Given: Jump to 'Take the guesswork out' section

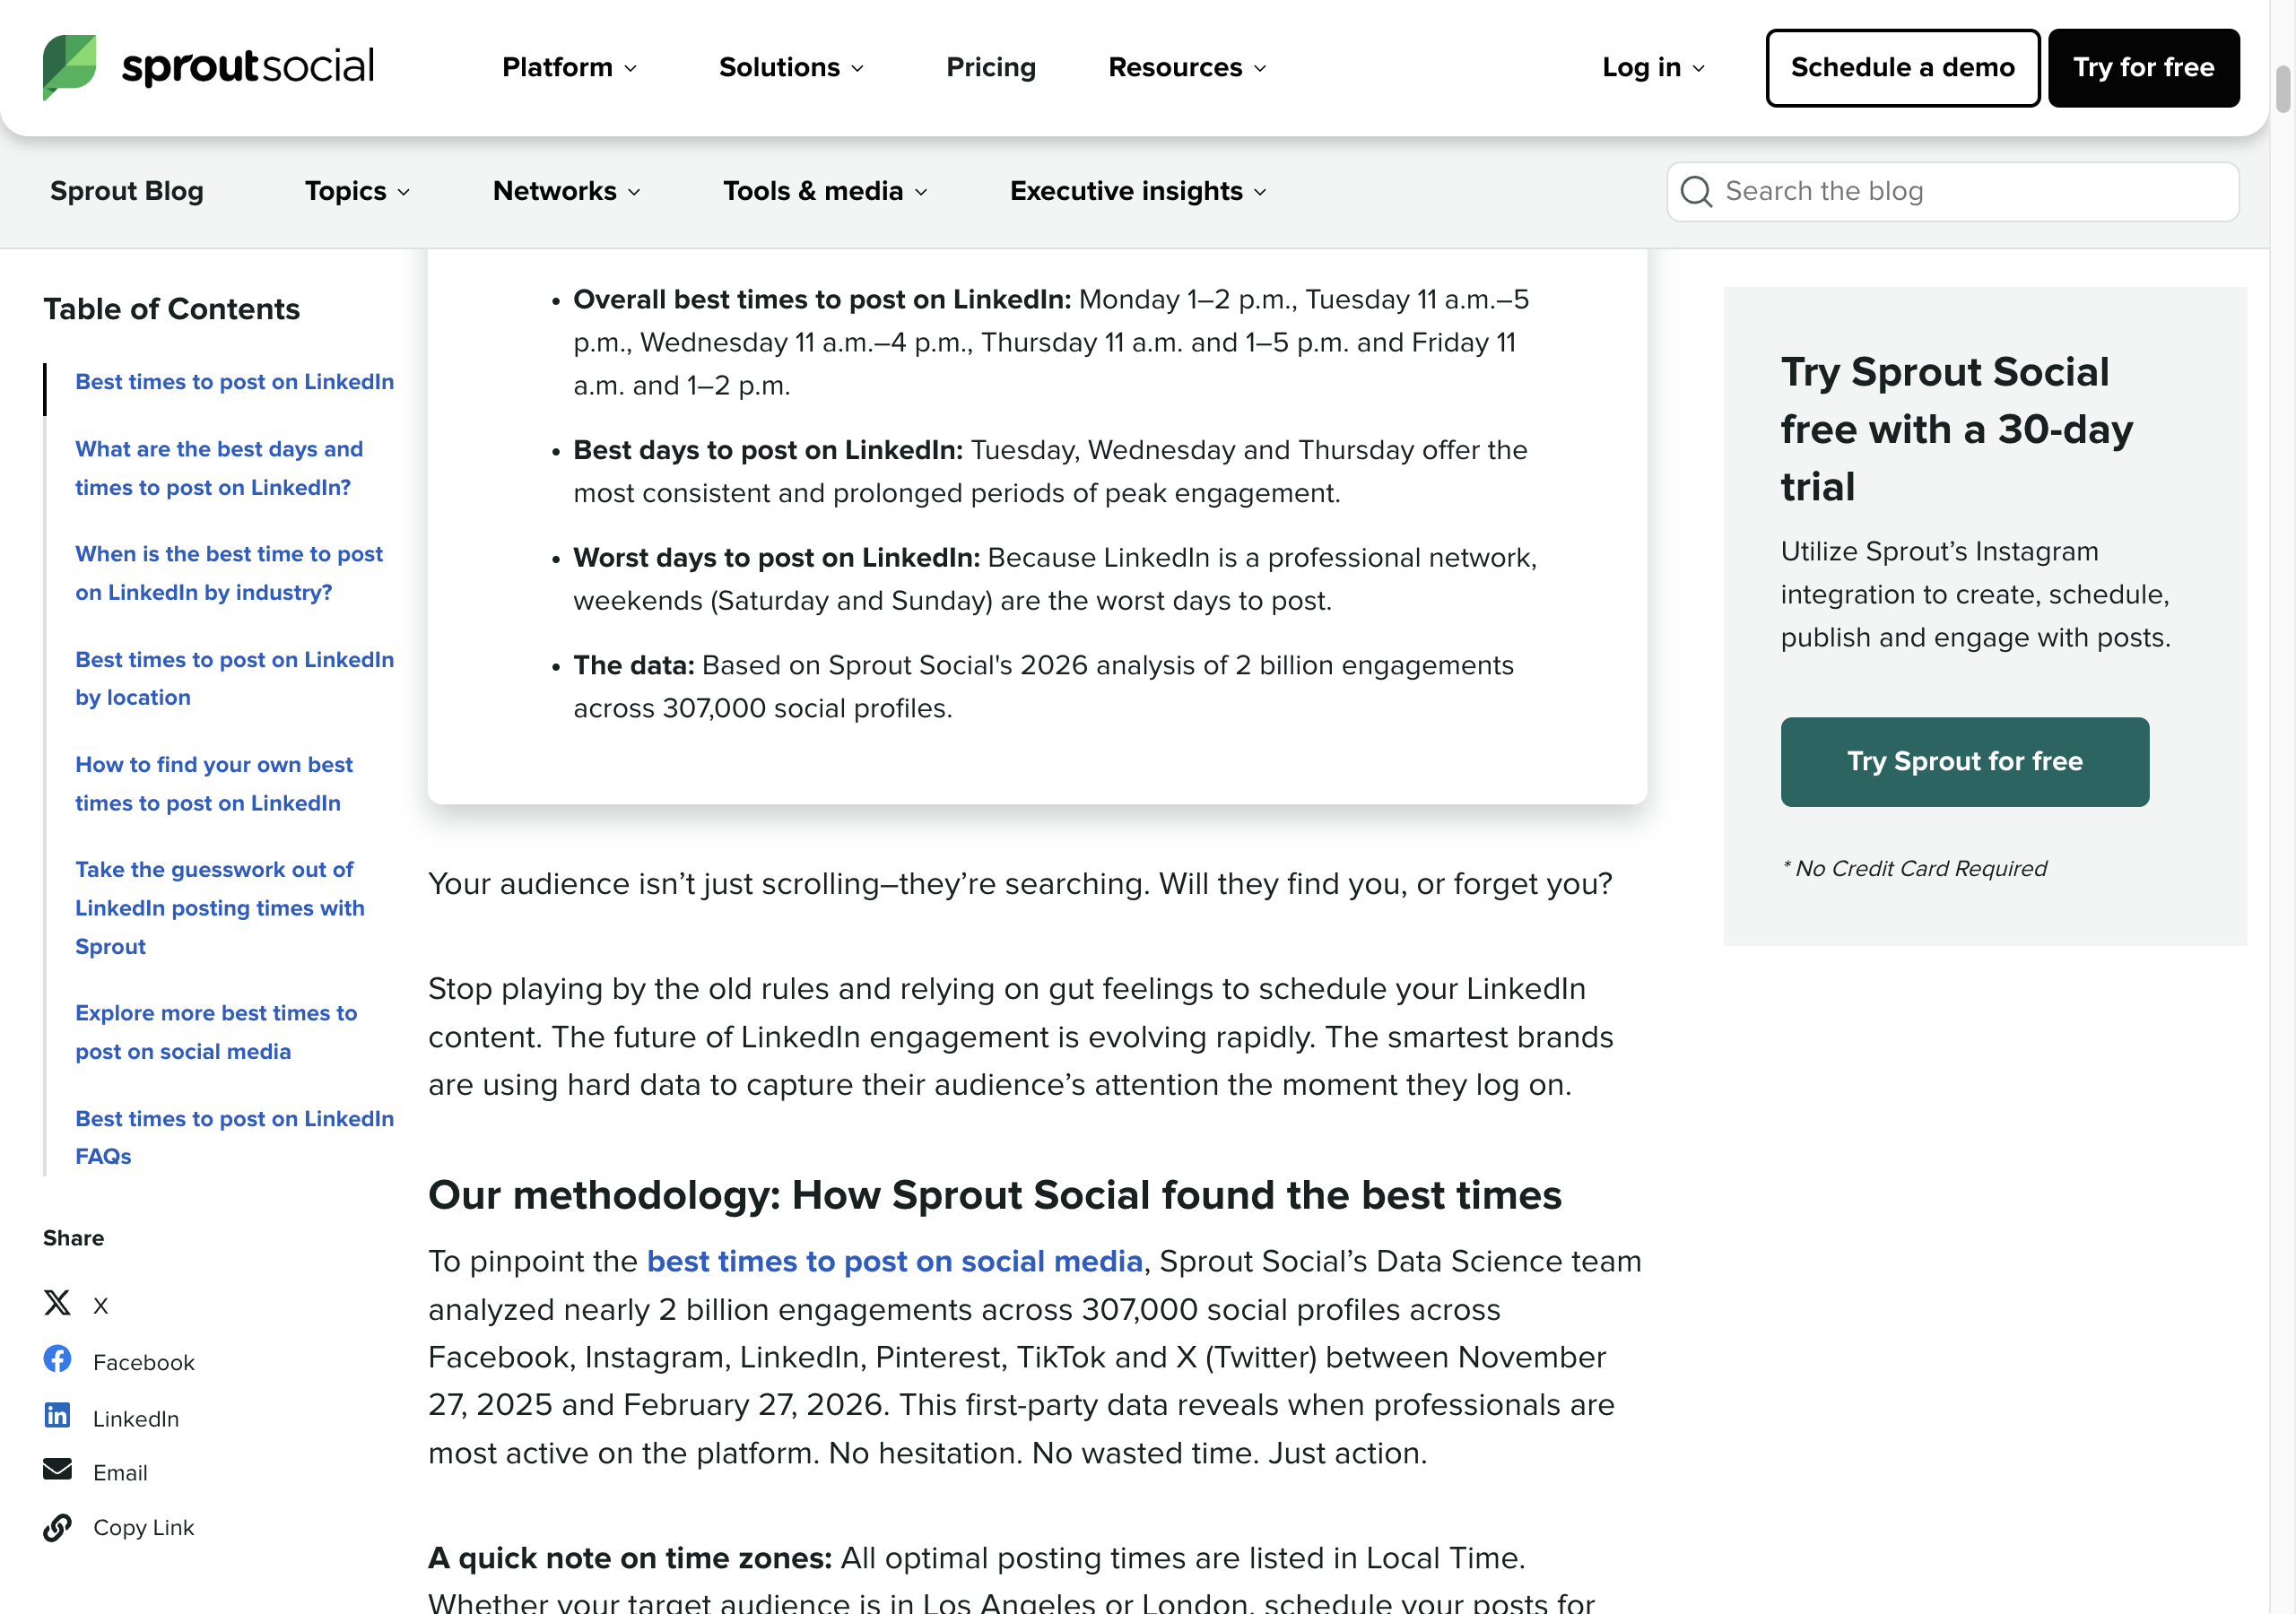Looking at the screenshot, I should (x=220, y=908).
